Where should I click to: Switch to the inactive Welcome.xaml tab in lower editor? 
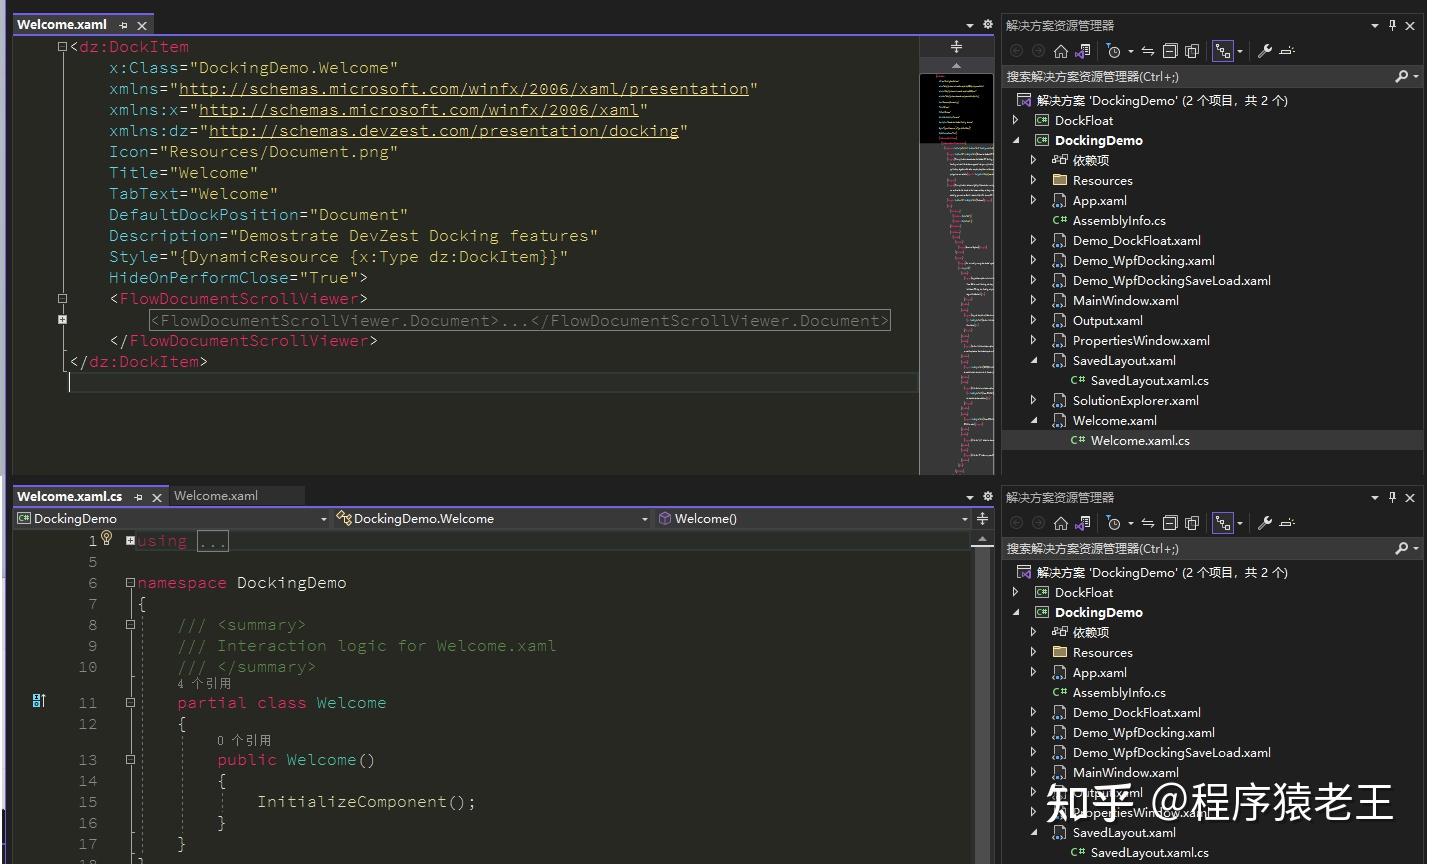[x=216, y=496]
